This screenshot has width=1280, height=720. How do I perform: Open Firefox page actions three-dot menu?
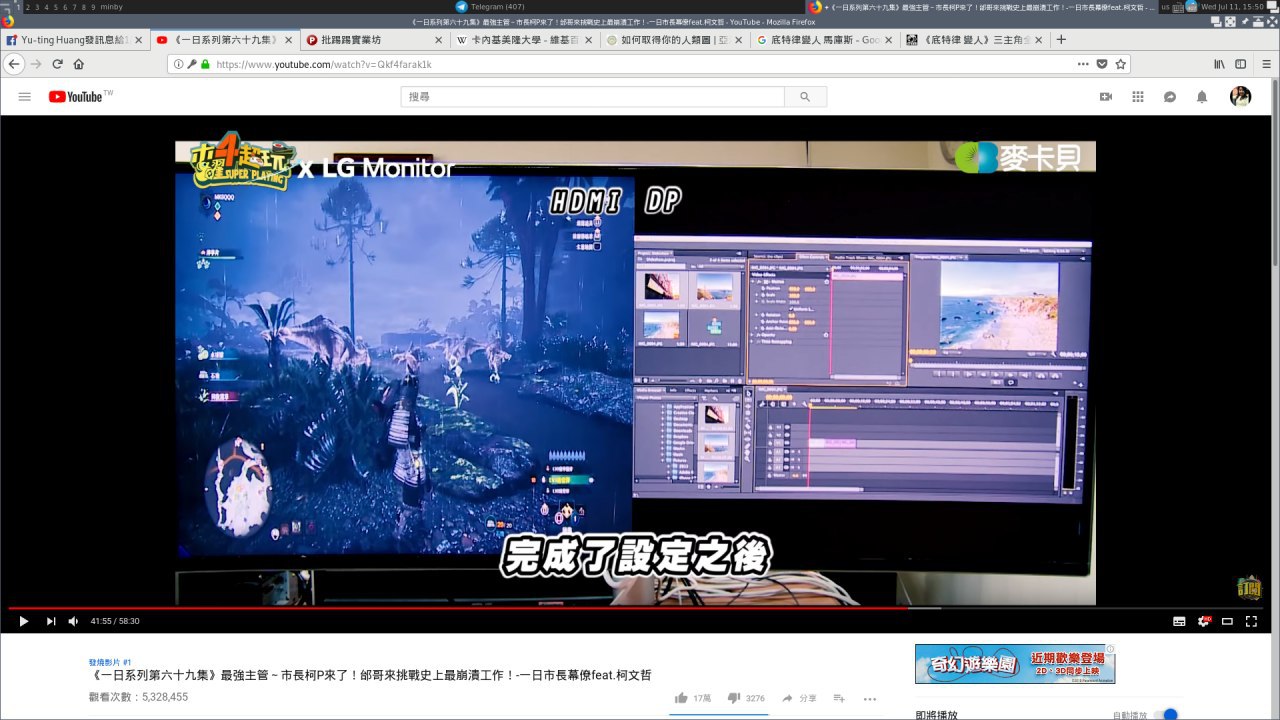click(x=1083, y=64)
